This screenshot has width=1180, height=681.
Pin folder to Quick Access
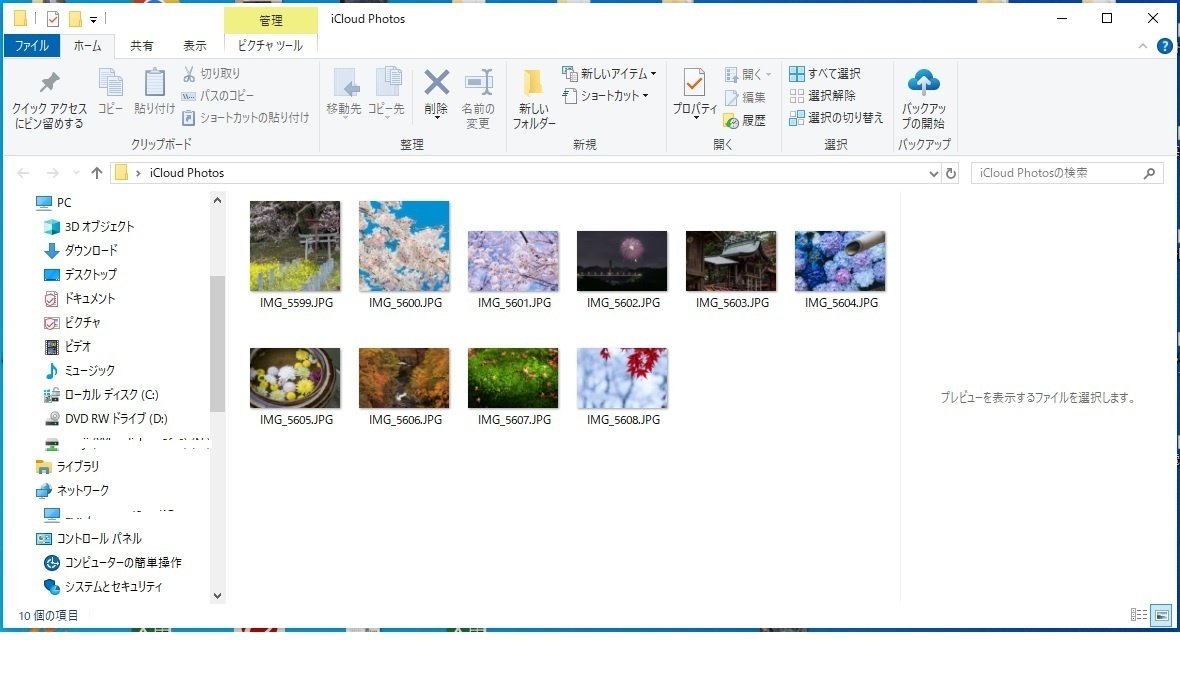(49, 99)
